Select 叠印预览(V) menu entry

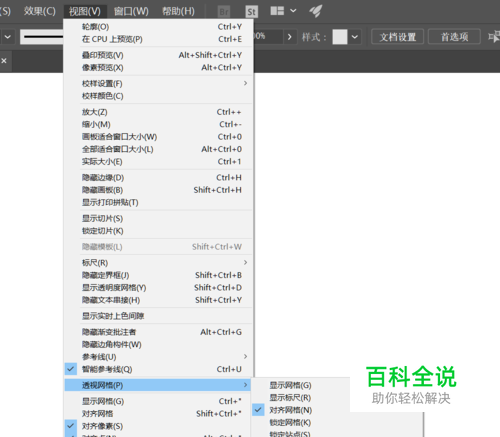click(158, 55)
